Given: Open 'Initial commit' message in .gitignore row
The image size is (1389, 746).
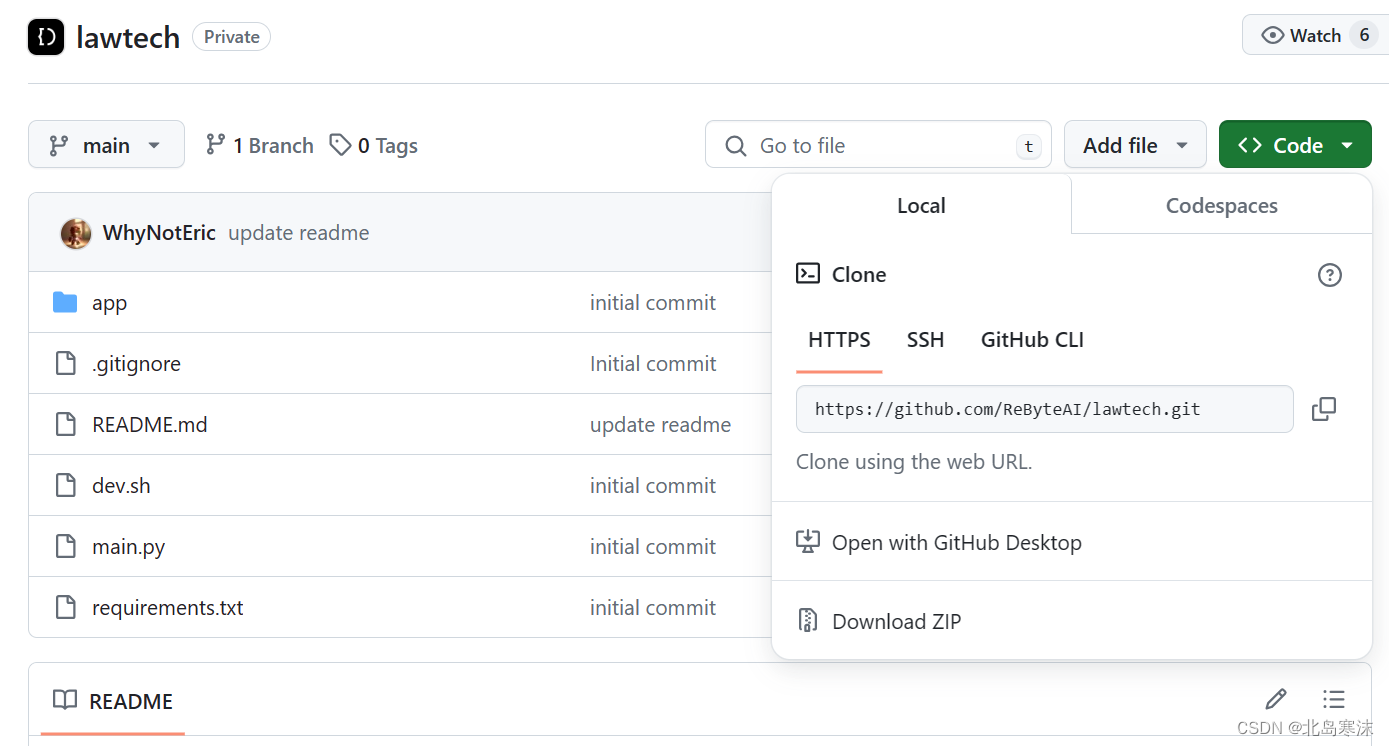Looking at the screenshot, I should [x=653, y=364].
